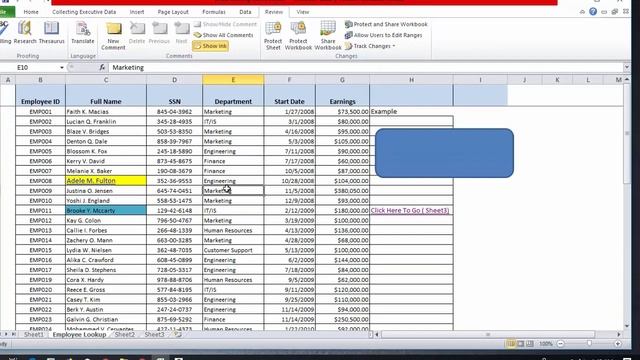This screenshot has width=640, height=360.
Task: Click the Insert Function fx icon
Action: [102, 68]
